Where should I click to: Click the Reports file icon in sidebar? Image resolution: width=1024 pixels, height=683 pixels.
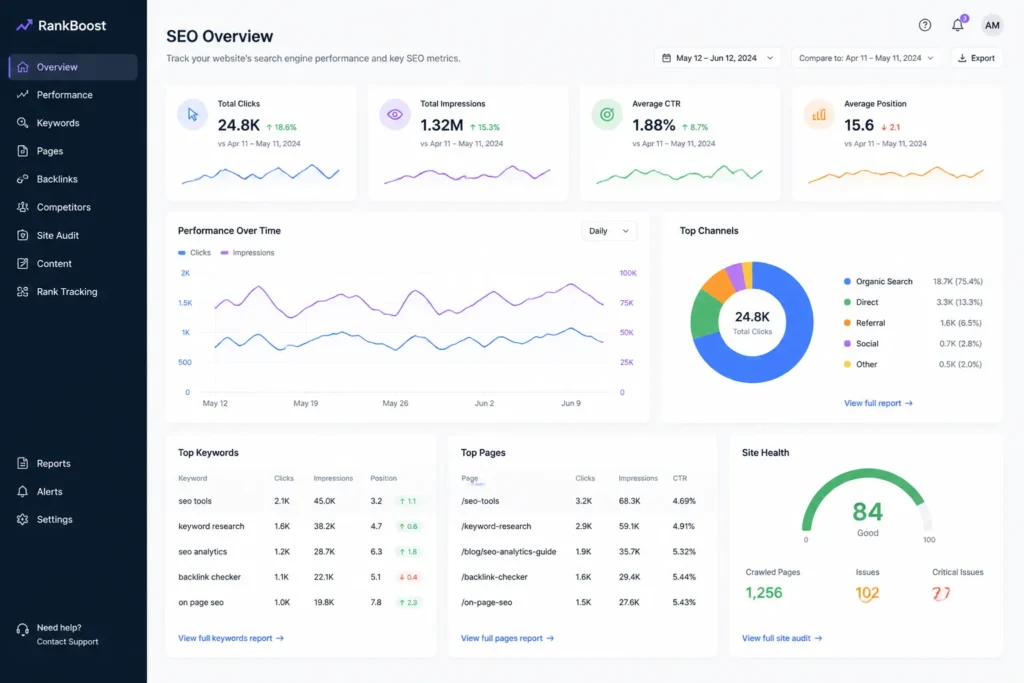pos(23,463)
